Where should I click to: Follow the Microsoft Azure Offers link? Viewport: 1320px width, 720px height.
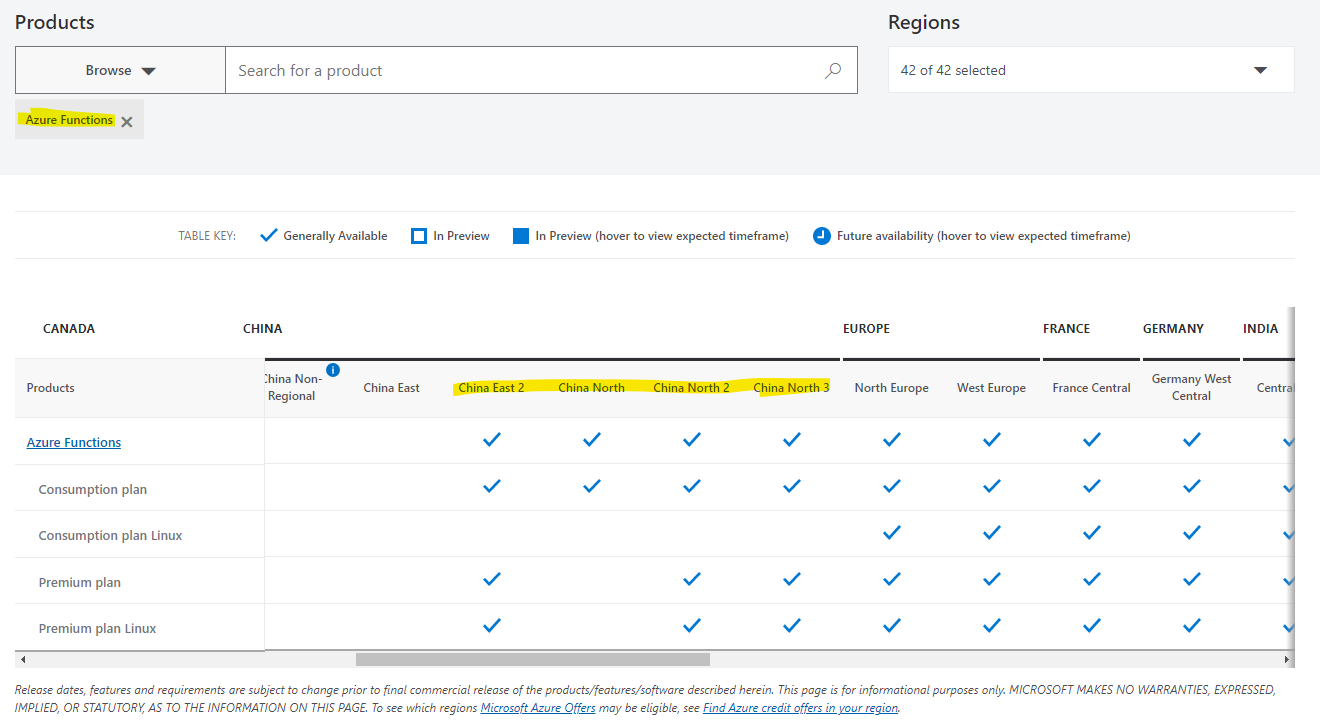[x=538, y=707]
